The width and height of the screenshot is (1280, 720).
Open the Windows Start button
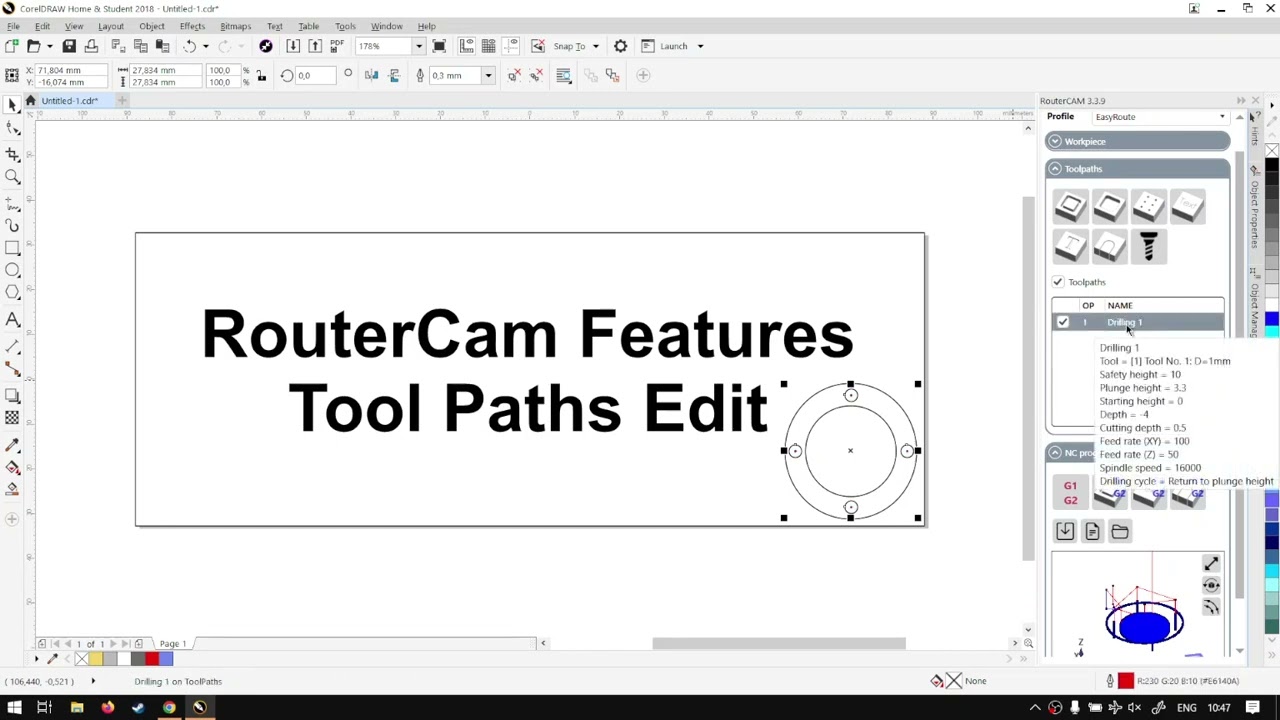coord(14,708)
